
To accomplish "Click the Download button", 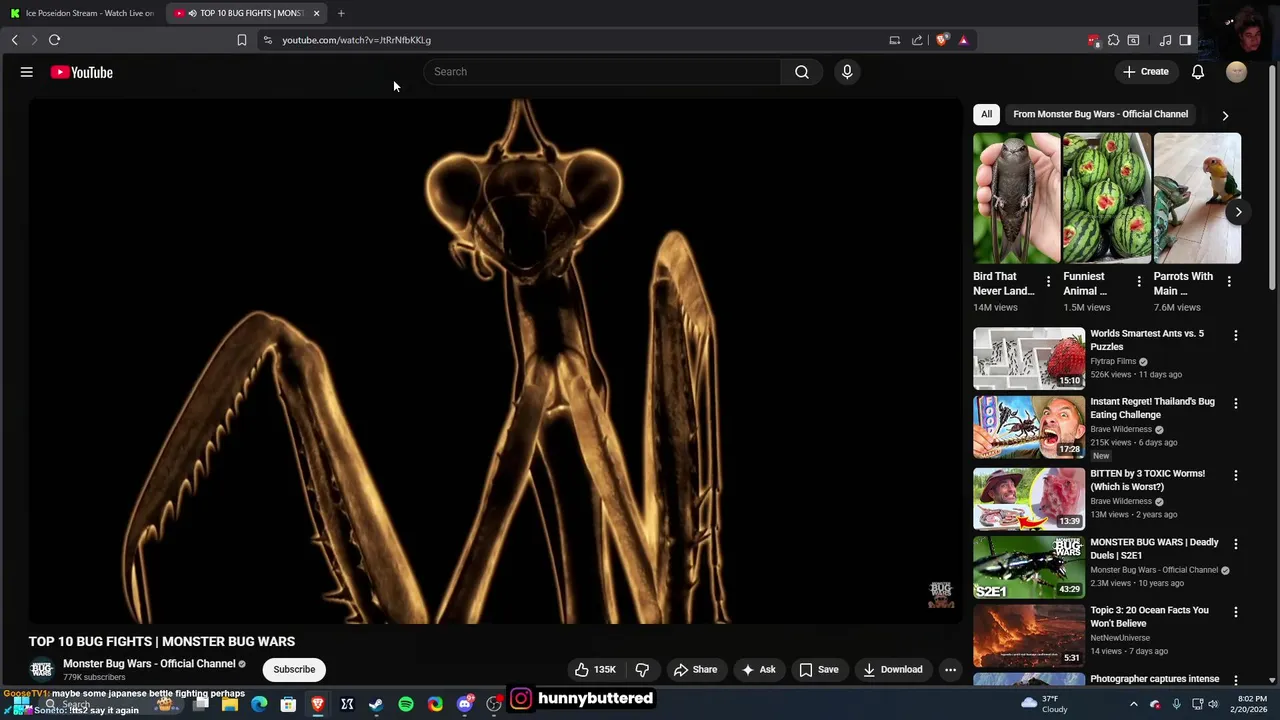I will (892, 669).
